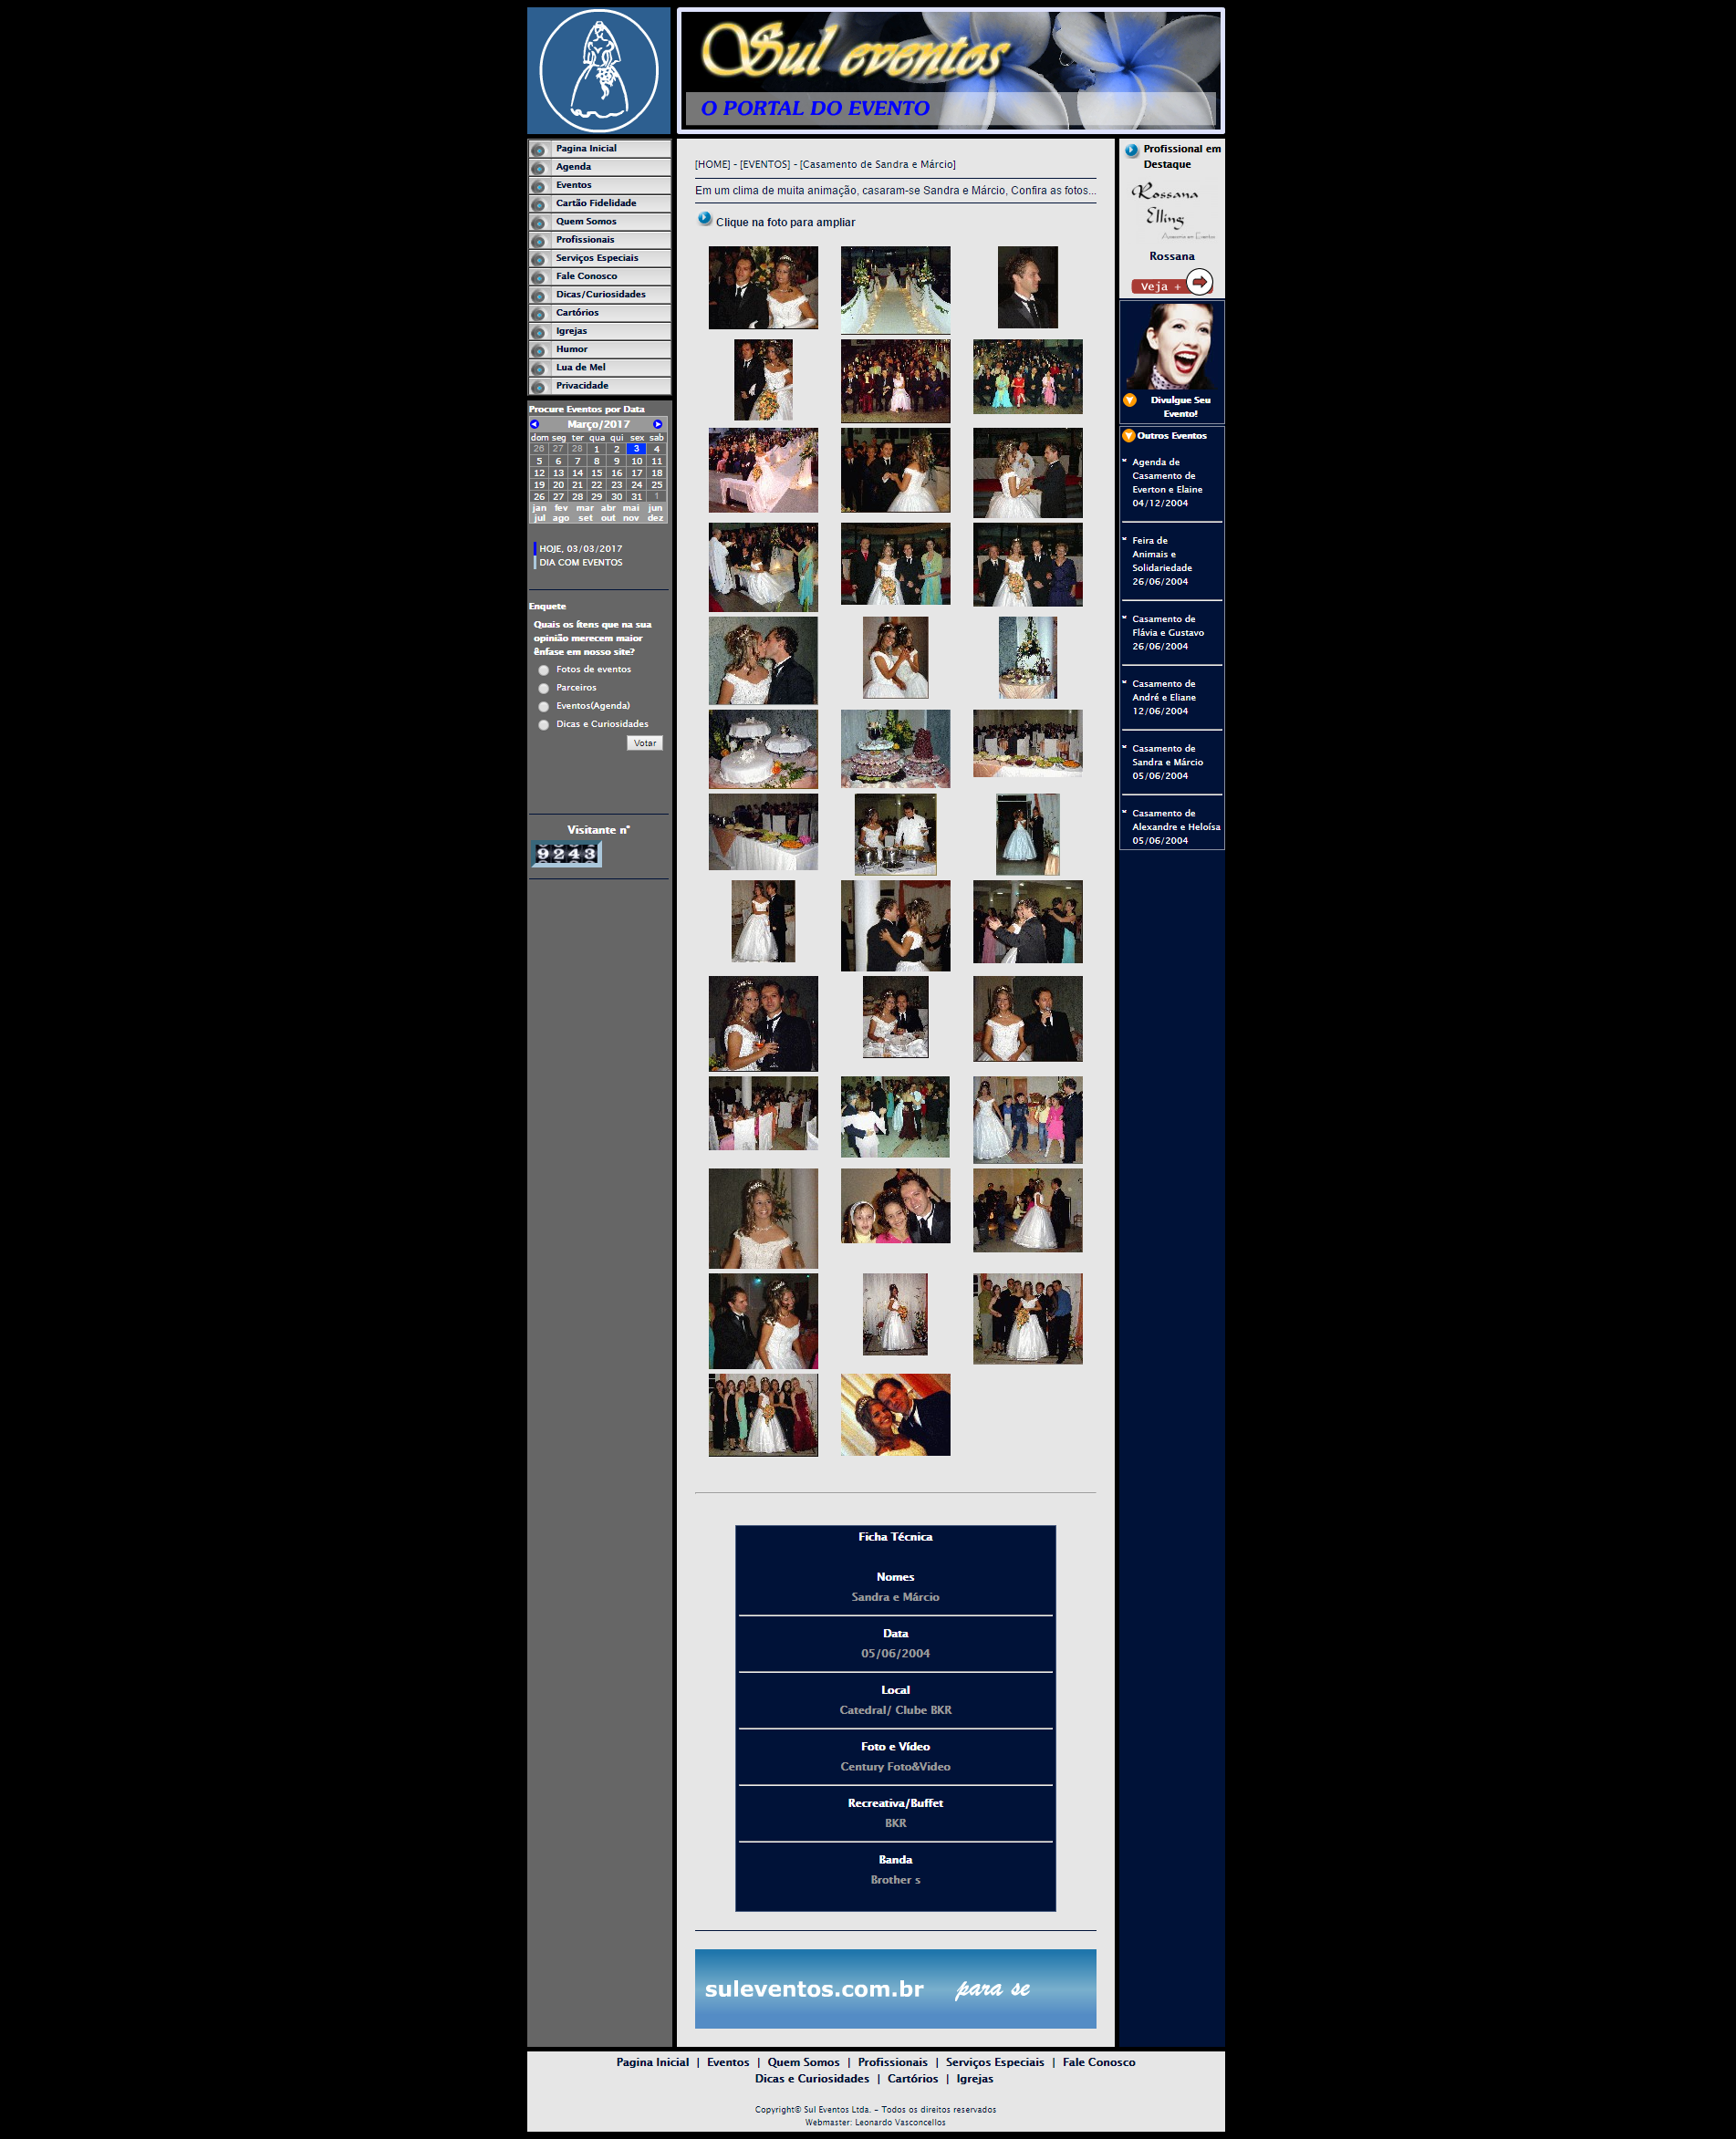
Task: Click footer Pagina Inicial link
Action: click(x=653, y=2062)
